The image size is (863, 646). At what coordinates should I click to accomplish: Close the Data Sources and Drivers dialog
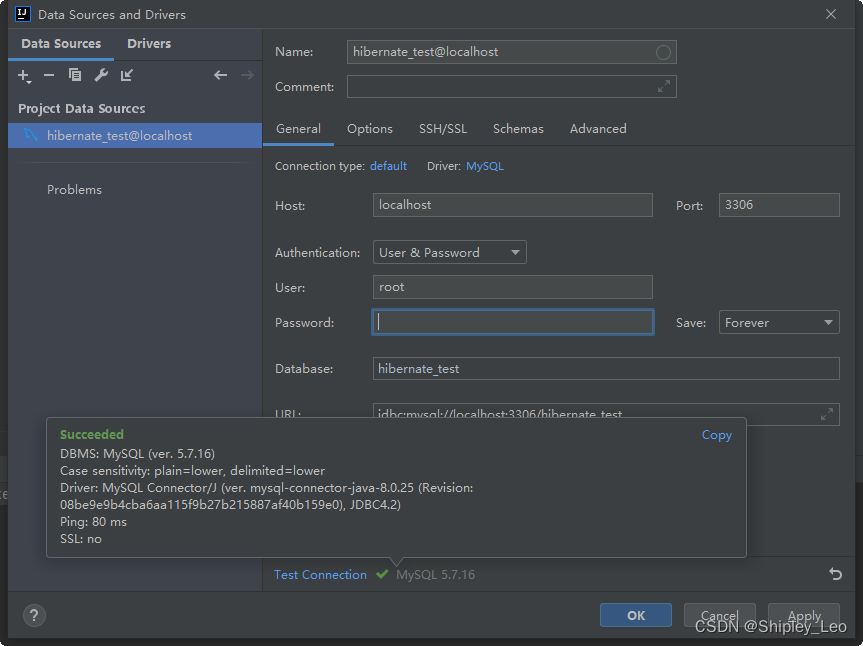(x=831, y=14)
